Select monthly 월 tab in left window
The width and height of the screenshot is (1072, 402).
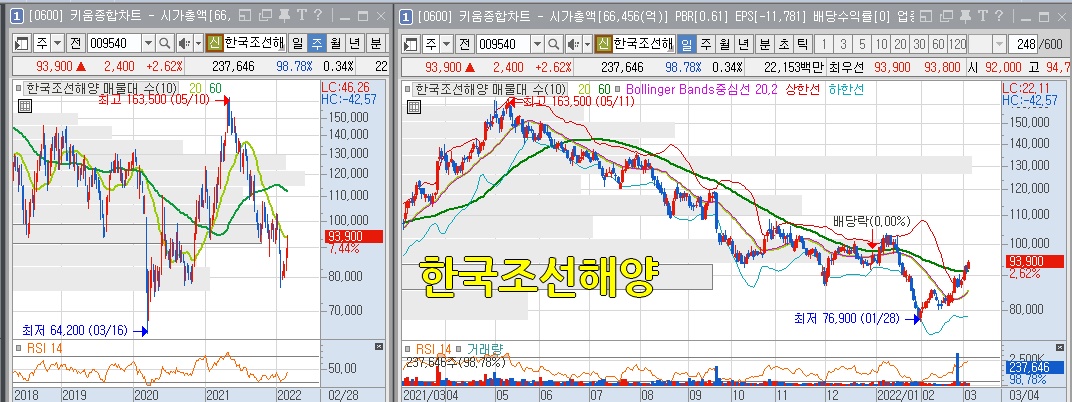336,44
